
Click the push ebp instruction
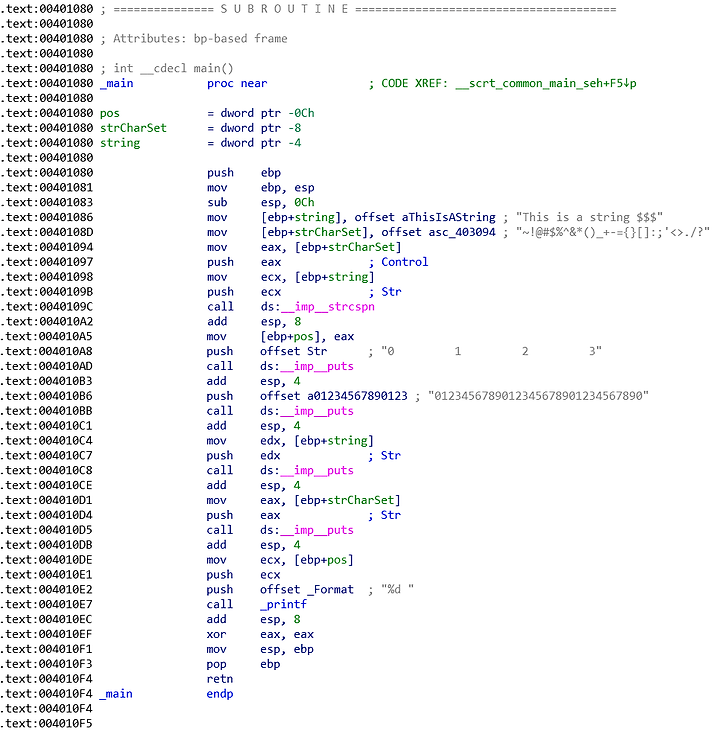(244, 172)
